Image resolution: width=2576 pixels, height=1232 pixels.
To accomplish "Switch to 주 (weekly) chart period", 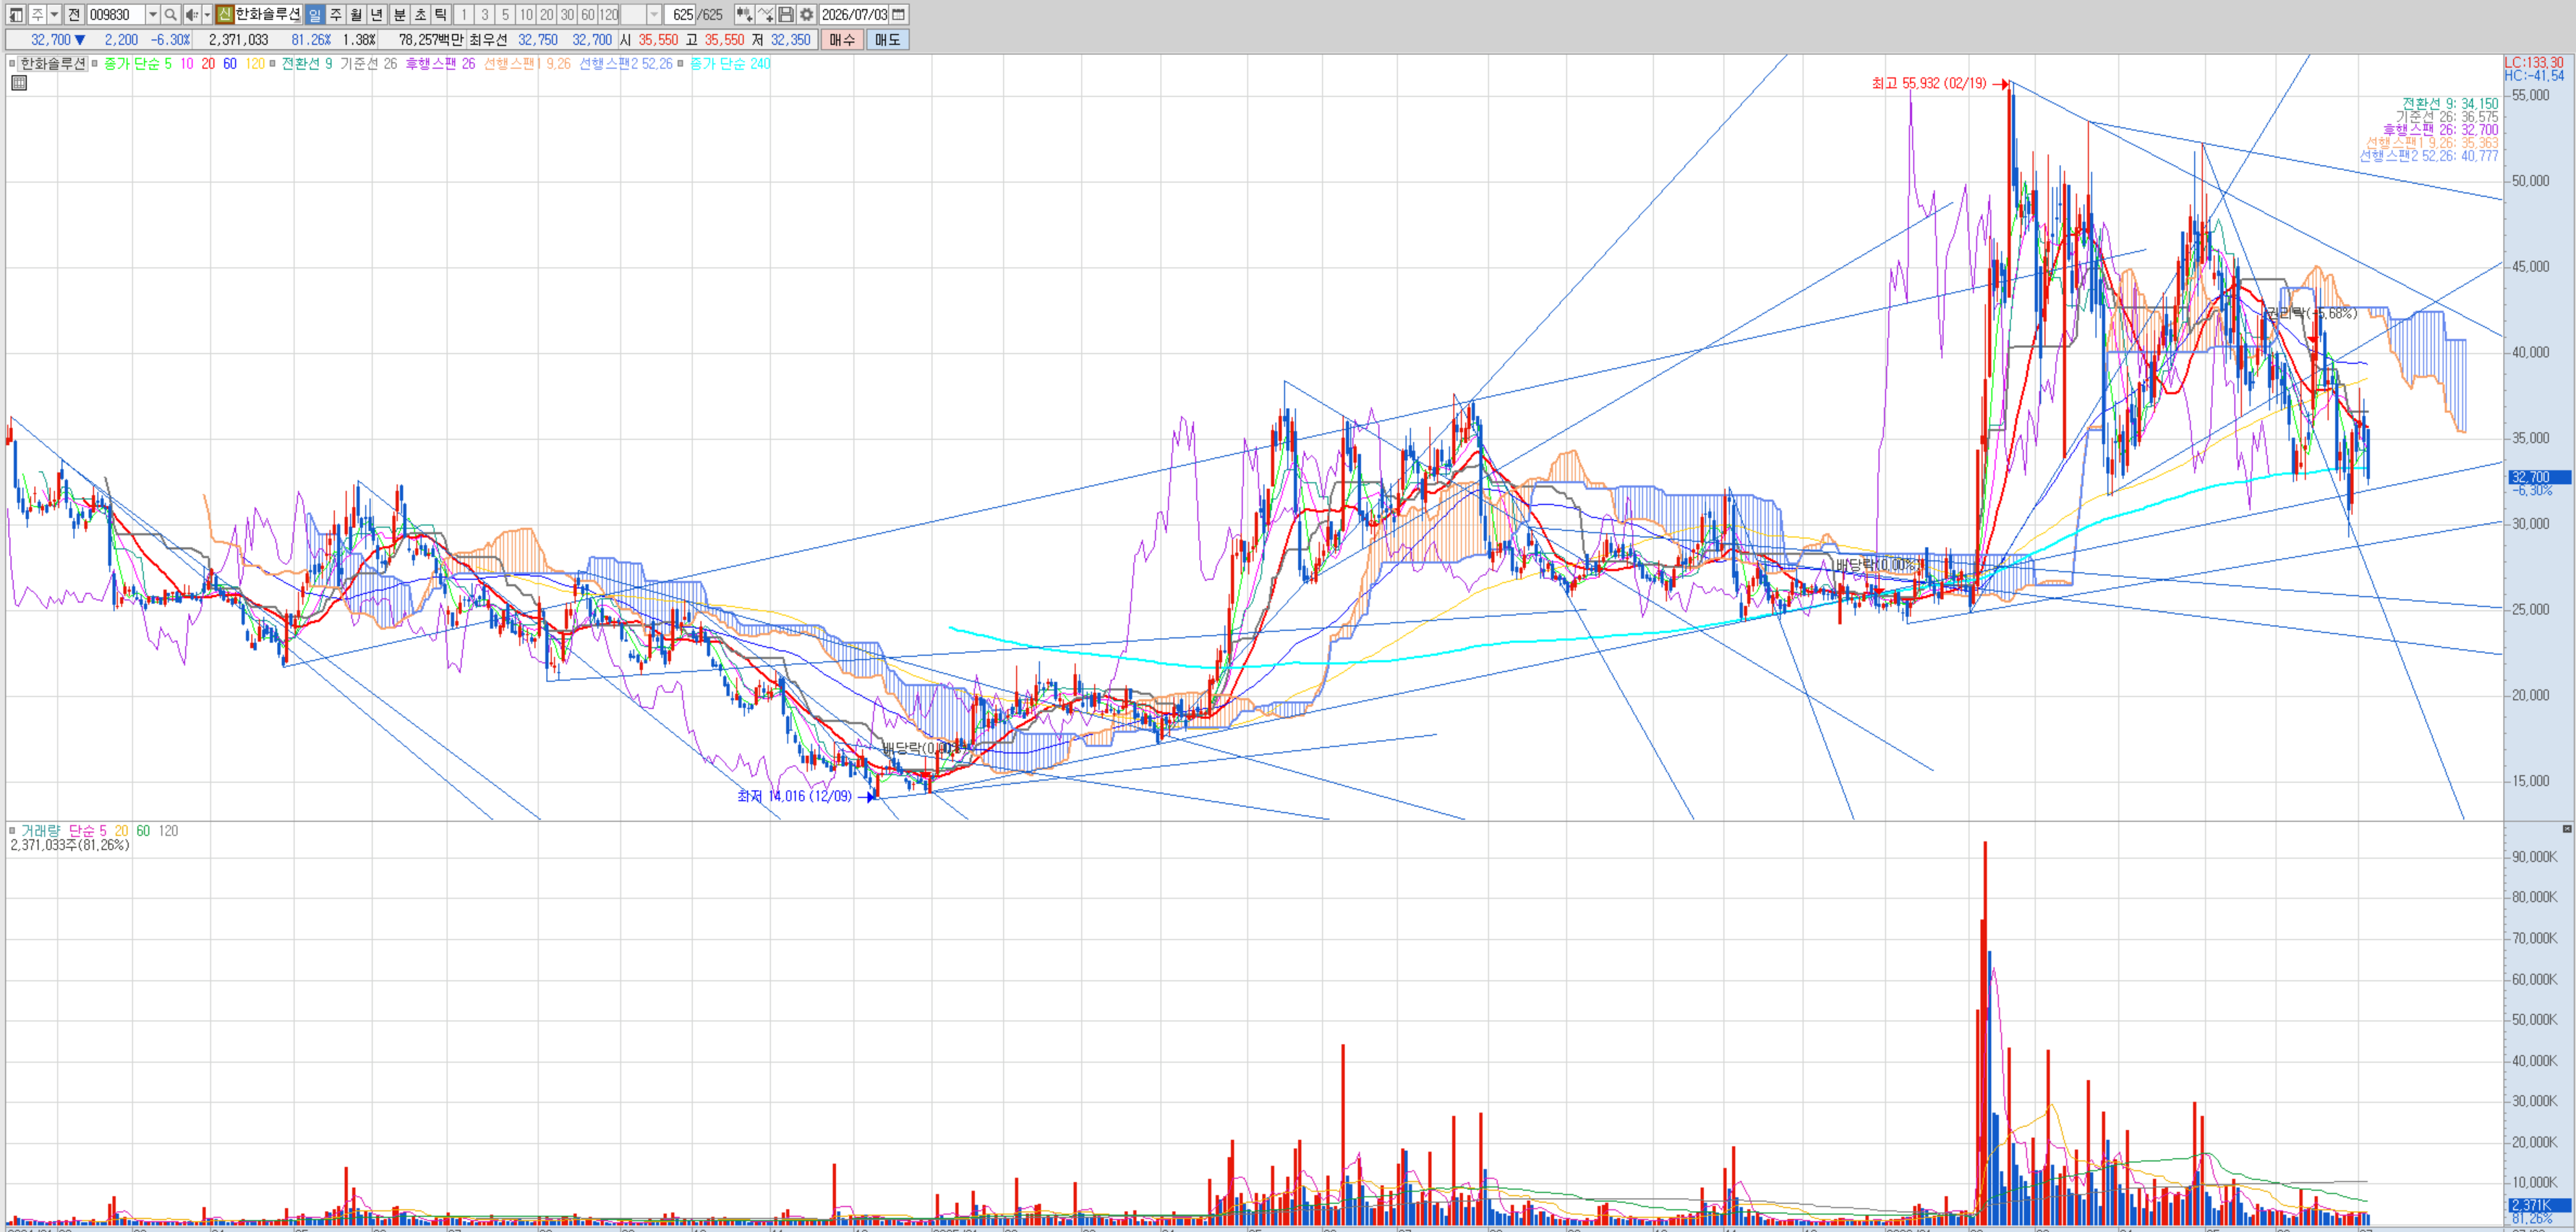I will tap(336, 14).
